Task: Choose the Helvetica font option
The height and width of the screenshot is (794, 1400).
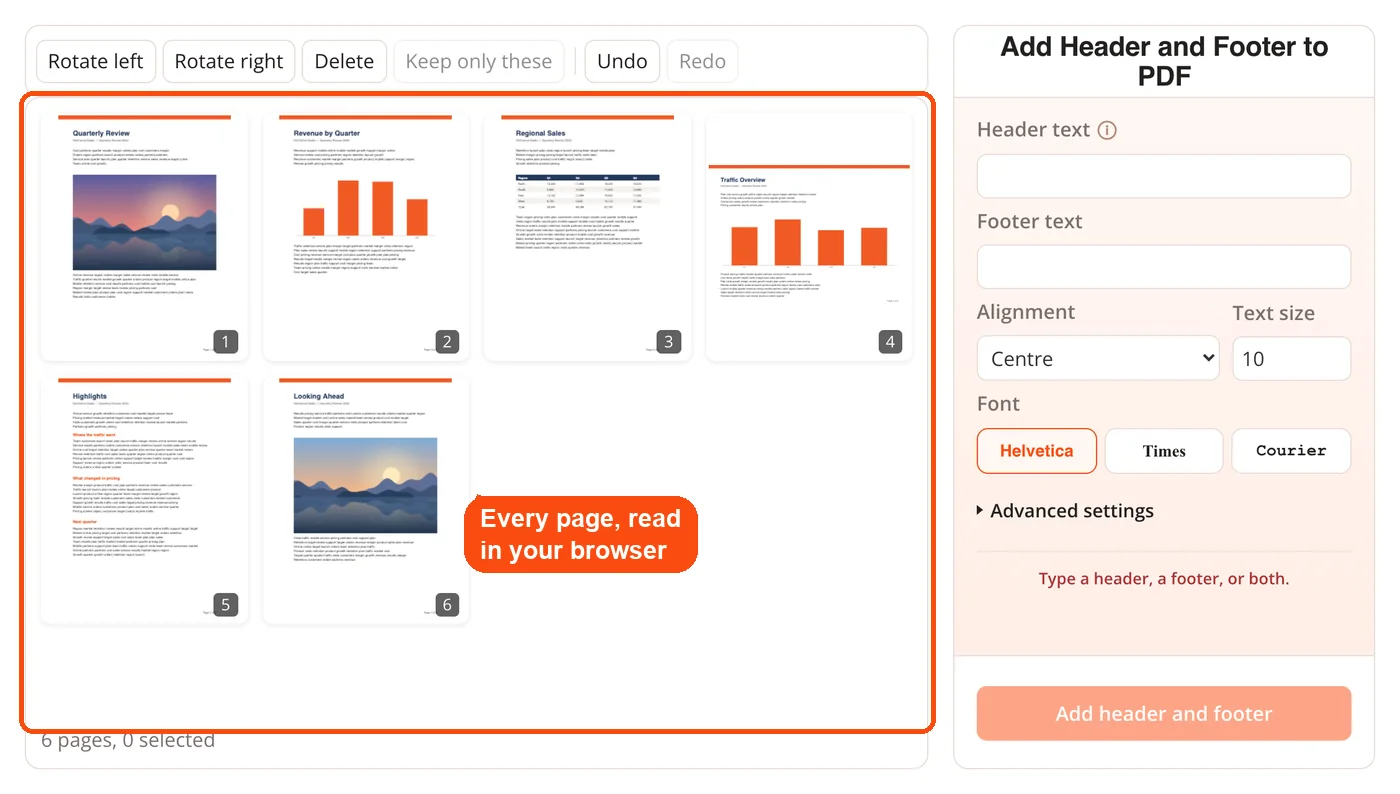Action: (x=1037, y=451)
